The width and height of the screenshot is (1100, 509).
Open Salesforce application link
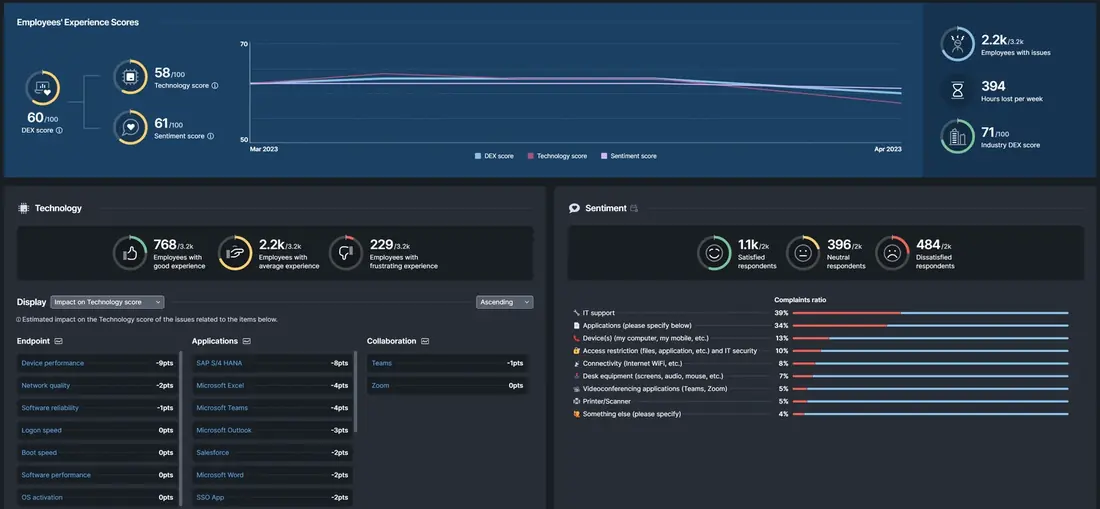coord(213,453)
